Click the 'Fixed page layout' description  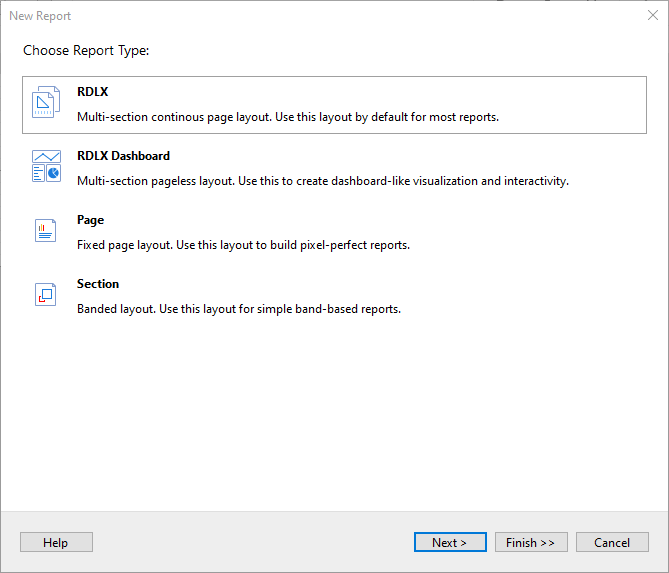(243, 245)
